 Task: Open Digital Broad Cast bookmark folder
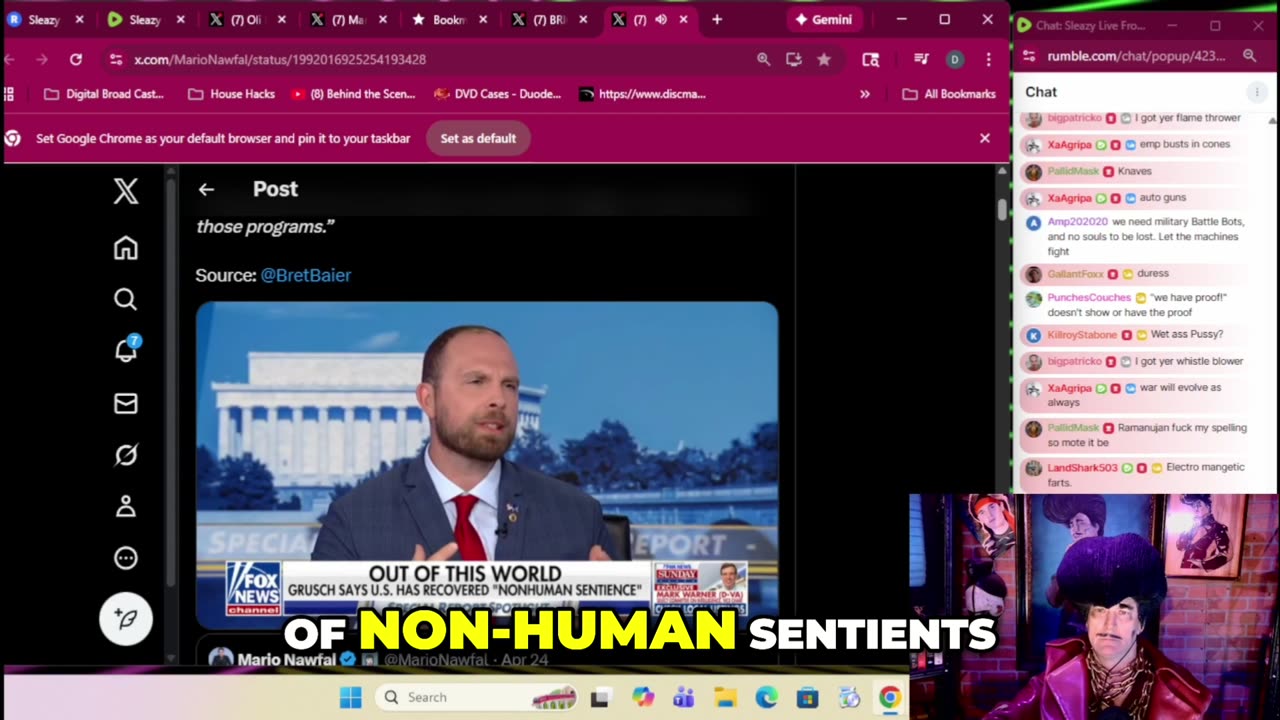(104, 94)
